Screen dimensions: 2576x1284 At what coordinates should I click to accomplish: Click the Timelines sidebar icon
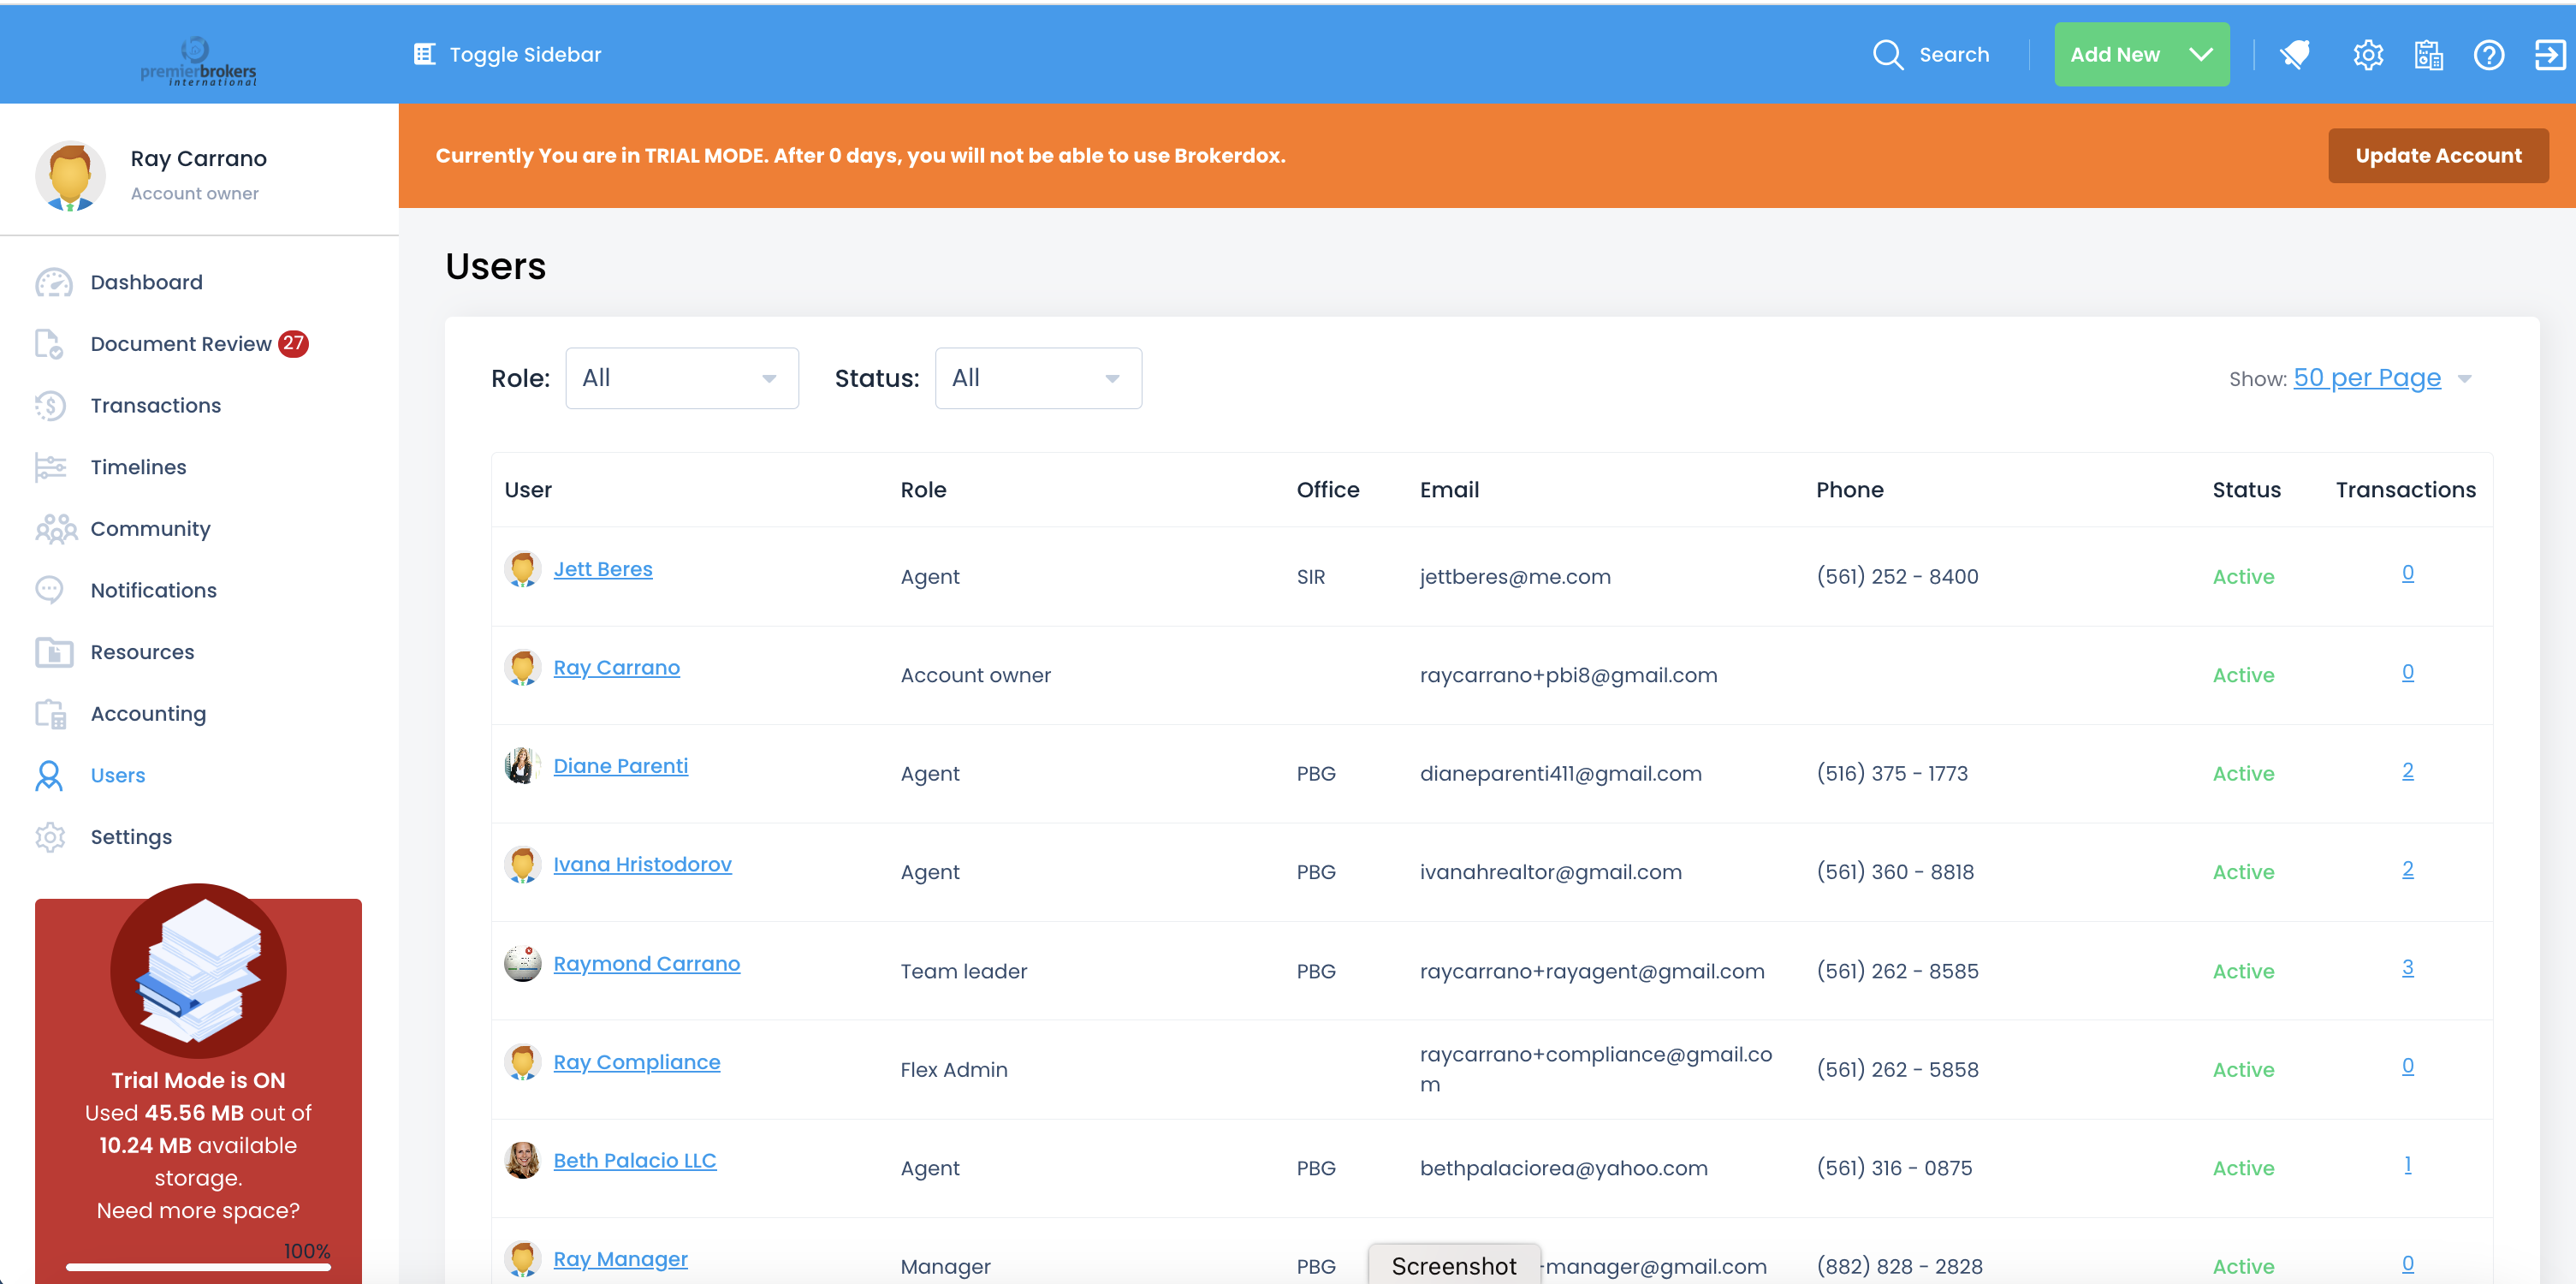50,467
